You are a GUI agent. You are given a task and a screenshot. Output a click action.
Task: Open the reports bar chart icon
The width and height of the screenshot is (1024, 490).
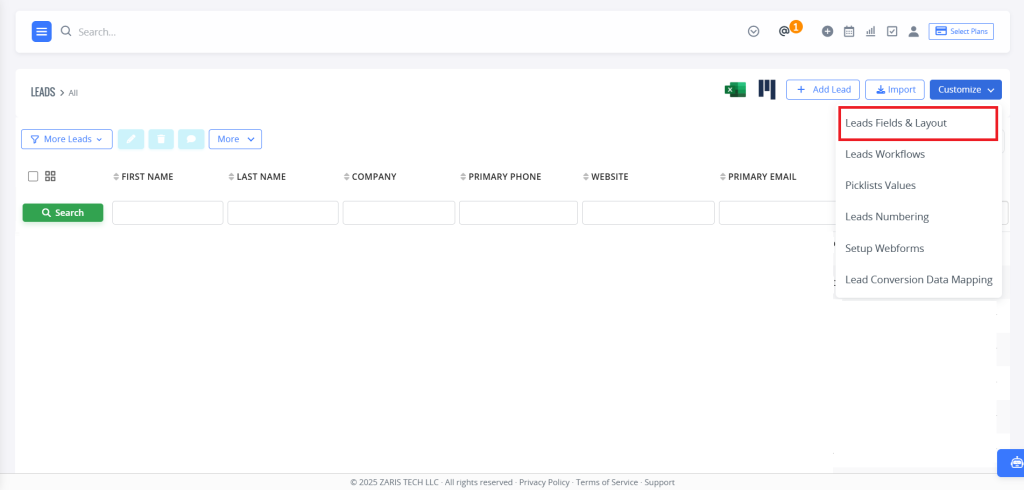[871, 31]
